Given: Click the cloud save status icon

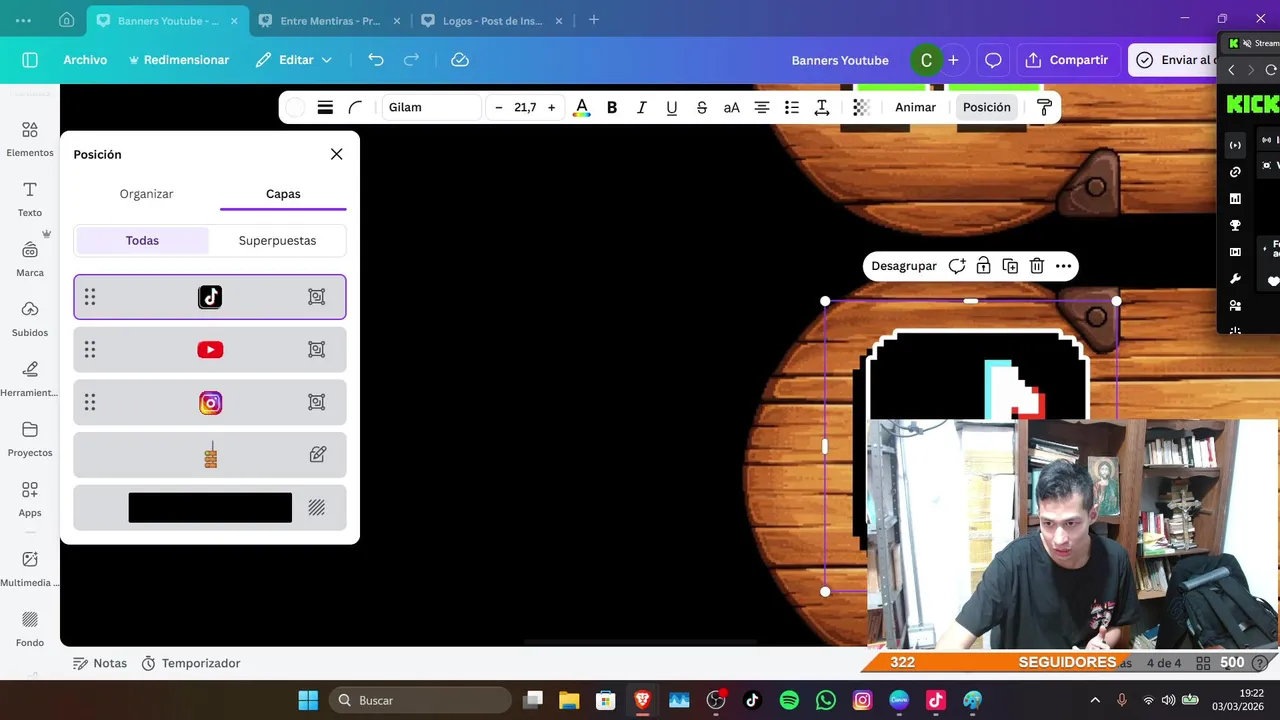Looking at the screenshot, I should 460,60.
